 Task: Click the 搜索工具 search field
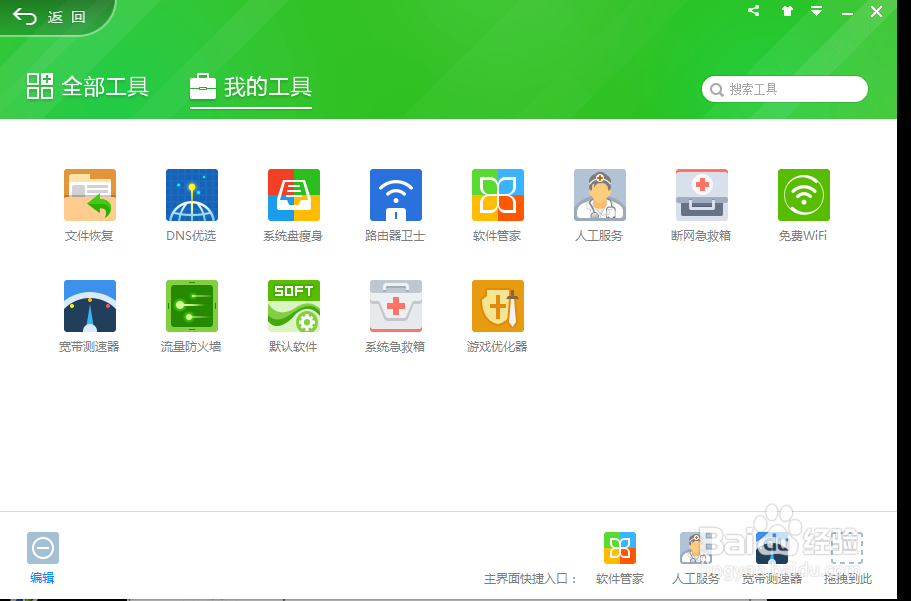pyautogui.click(x=785, y=89)
